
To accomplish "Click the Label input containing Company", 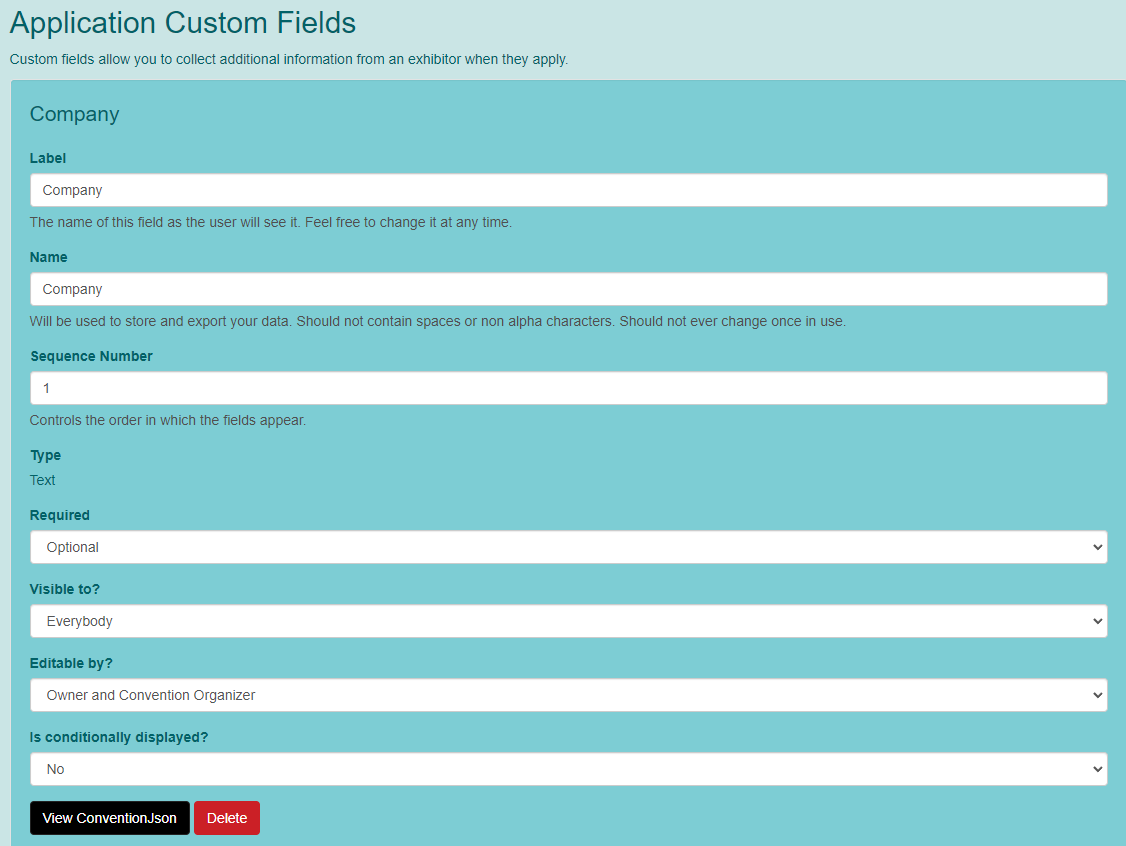I will pyautogui.click(x=568, y=190).
